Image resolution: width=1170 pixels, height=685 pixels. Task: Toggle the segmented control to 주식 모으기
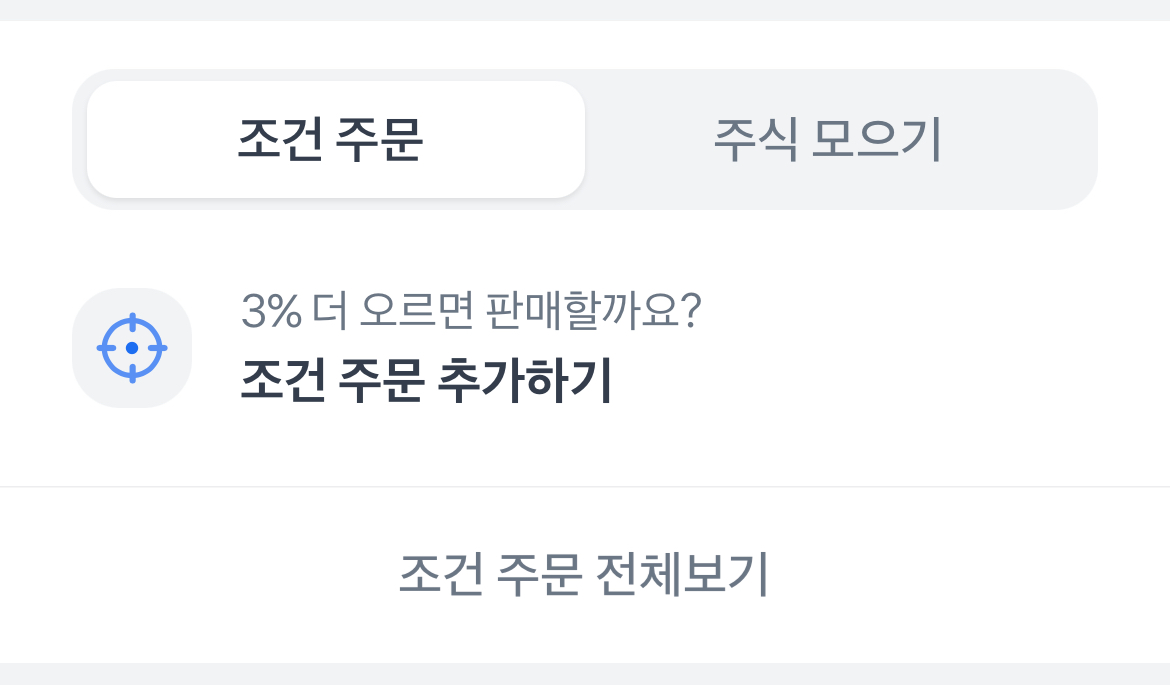click(827, 140)
